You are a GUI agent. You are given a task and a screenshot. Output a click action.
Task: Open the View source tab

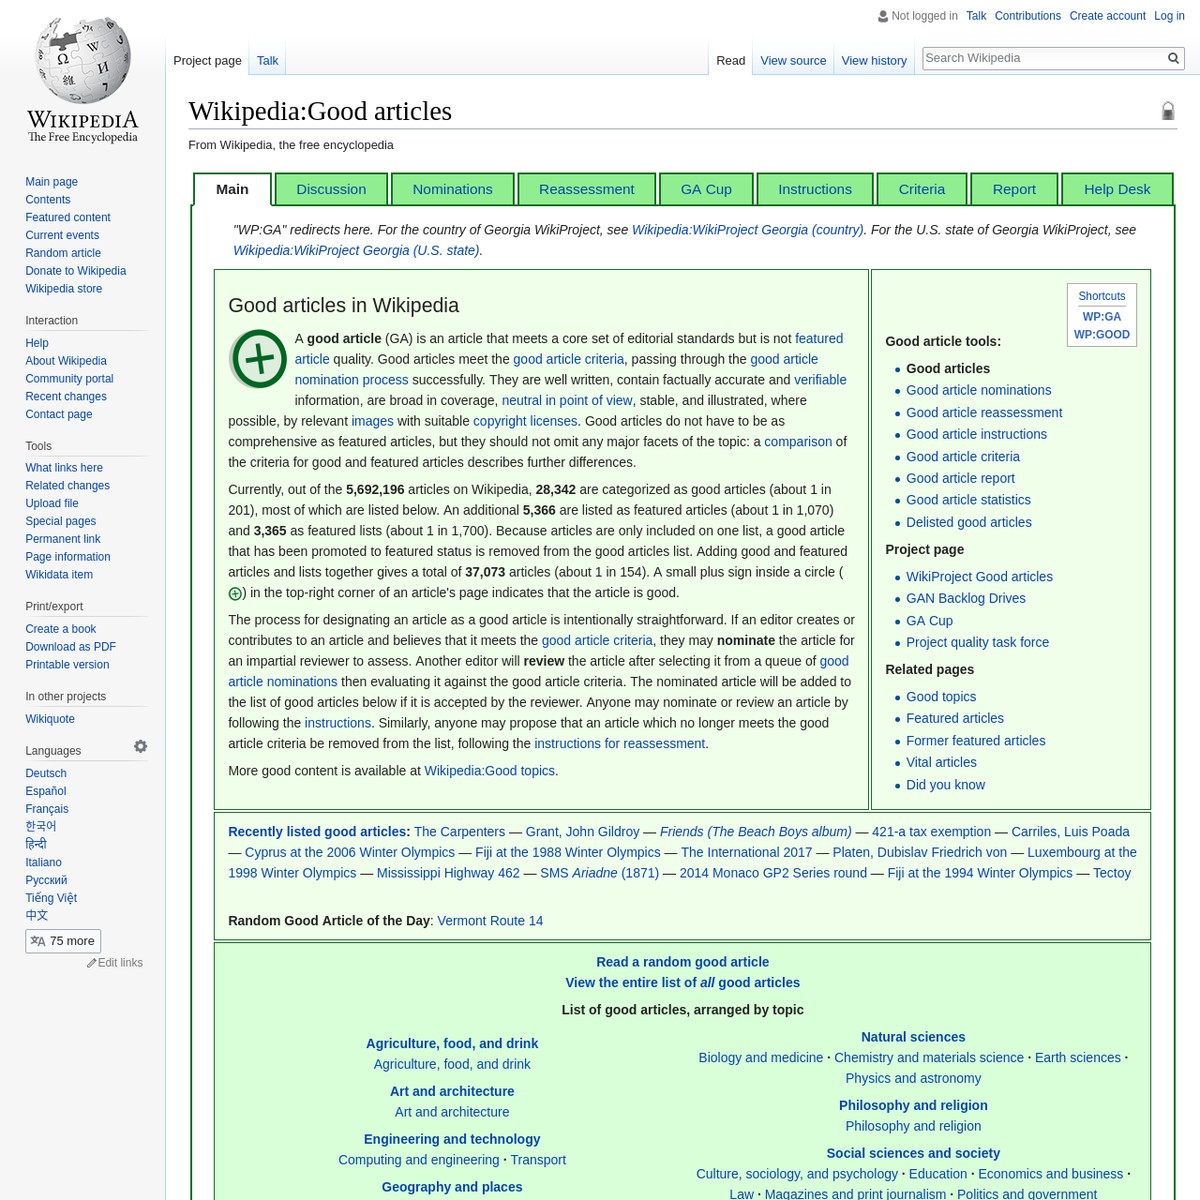click(793, 60)
